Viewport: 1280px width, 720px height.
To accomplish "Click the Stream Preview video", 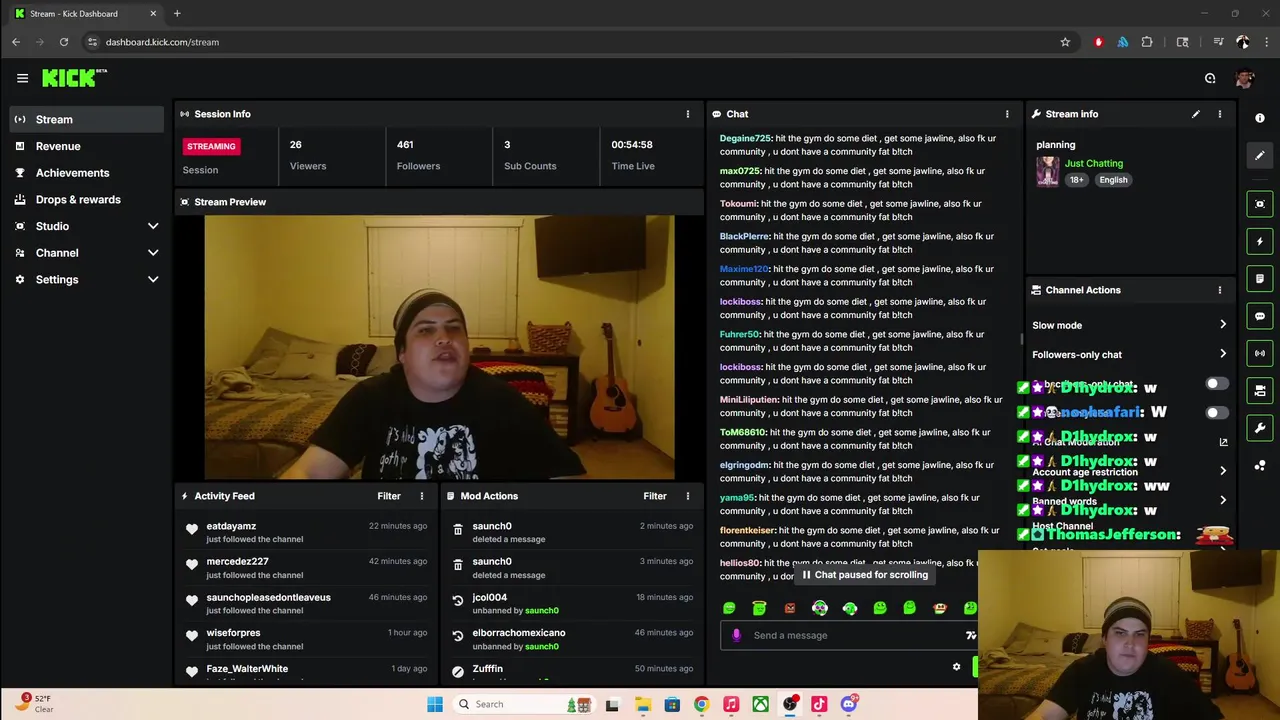I will tap(439, 347).
